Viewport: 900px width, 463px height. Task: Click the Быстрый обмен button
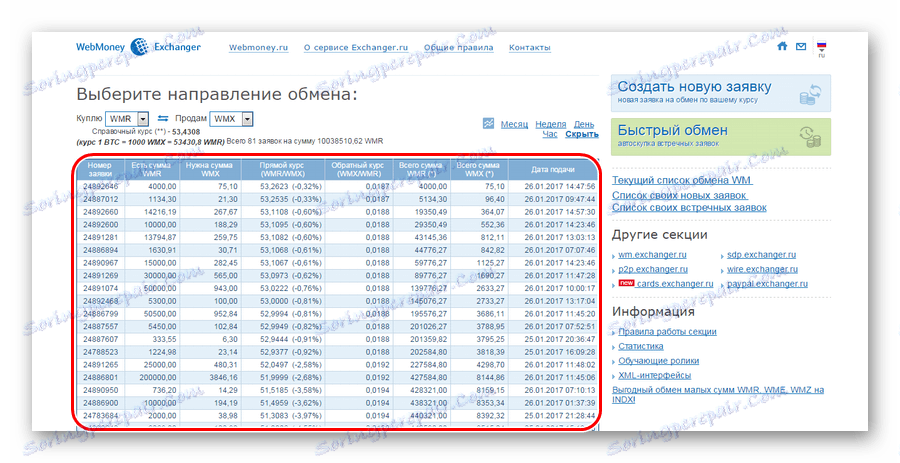[x=720, y=137]
